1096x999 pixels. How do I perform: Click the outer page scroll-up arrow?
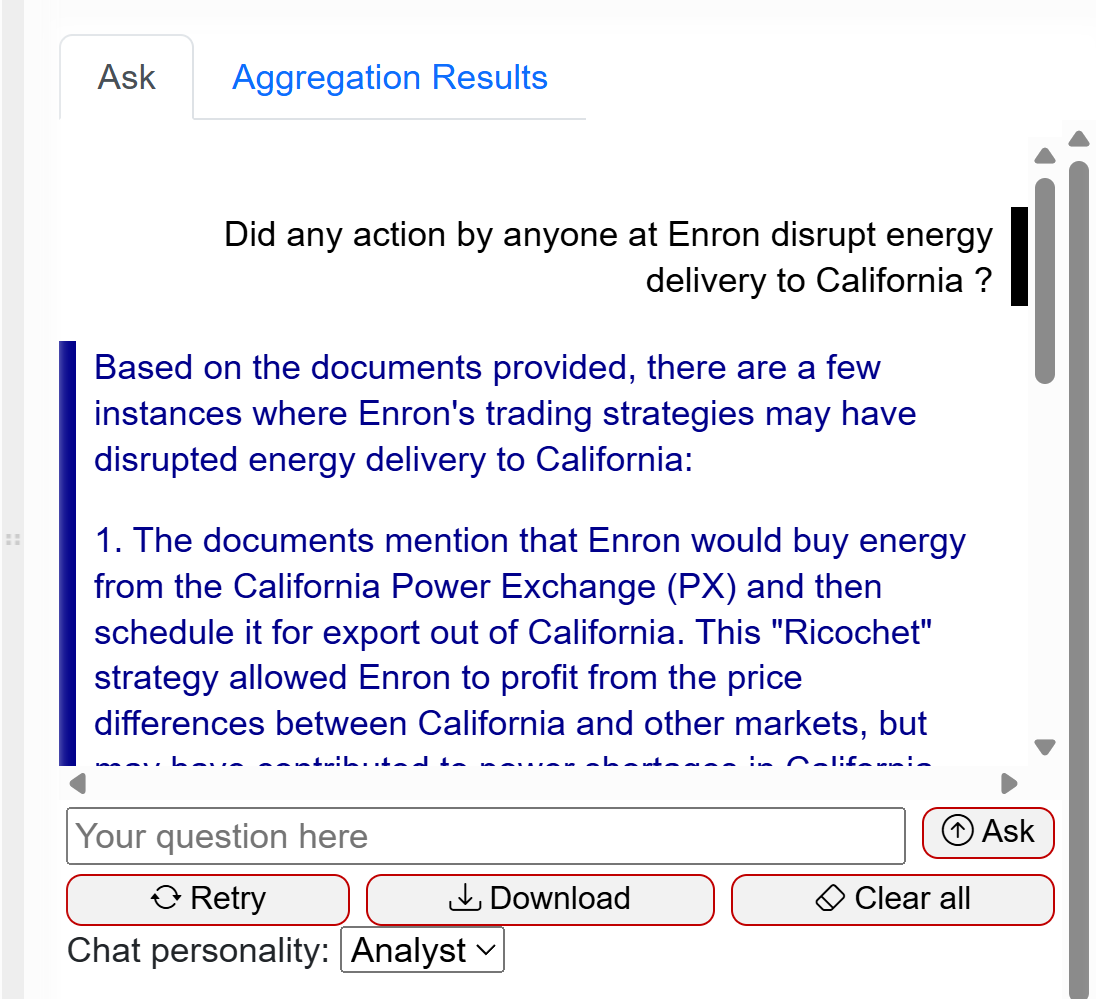tap(1078, 138)
